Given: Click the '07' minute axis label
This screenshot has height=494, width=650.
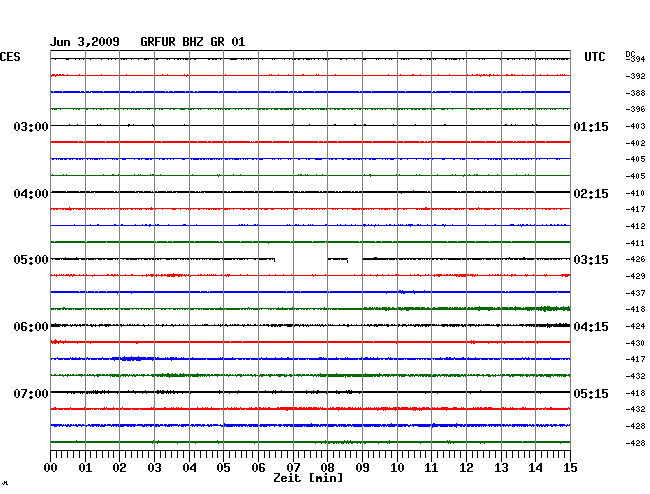Looking at the screenshot, I should coord(293,468).
